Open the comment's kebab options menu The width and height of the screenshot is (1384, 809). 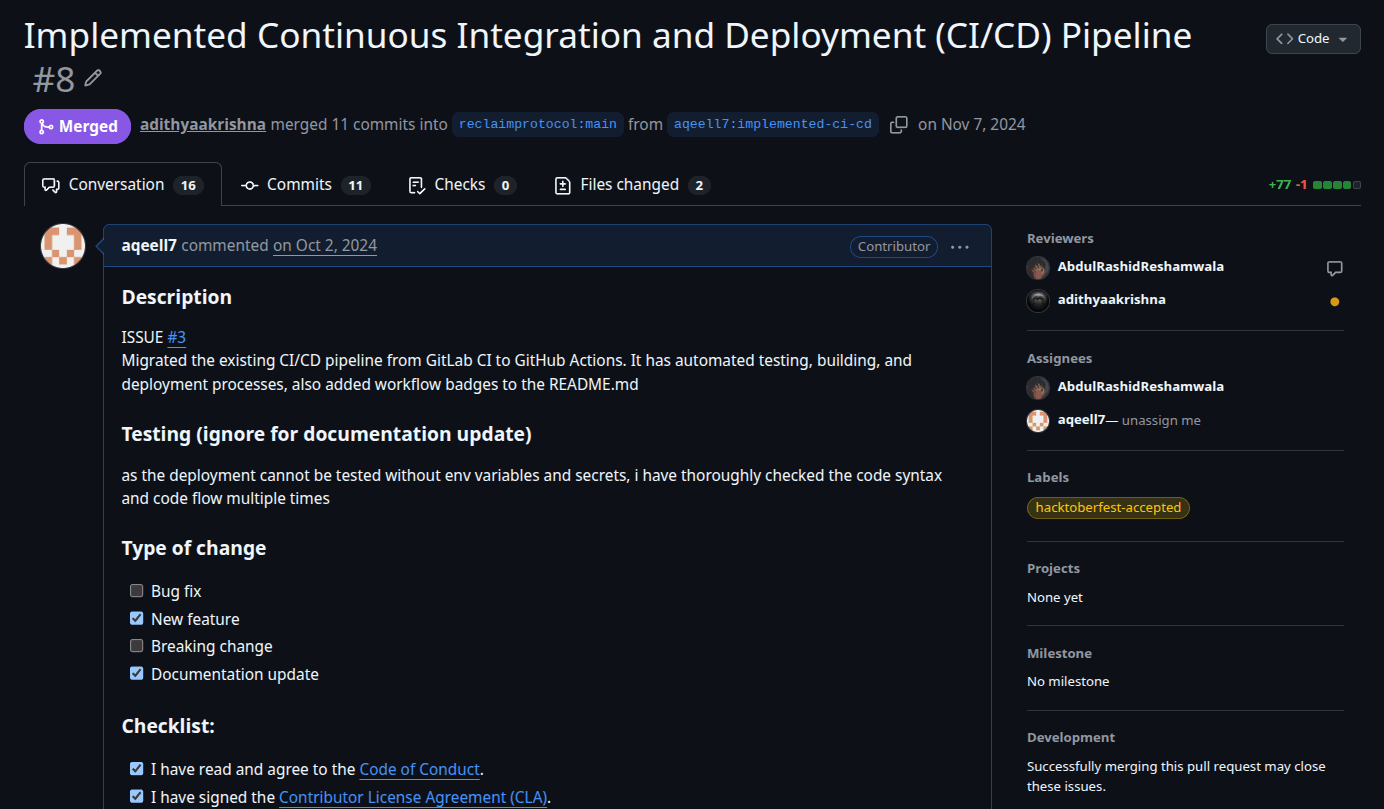(x=959, y=246)
